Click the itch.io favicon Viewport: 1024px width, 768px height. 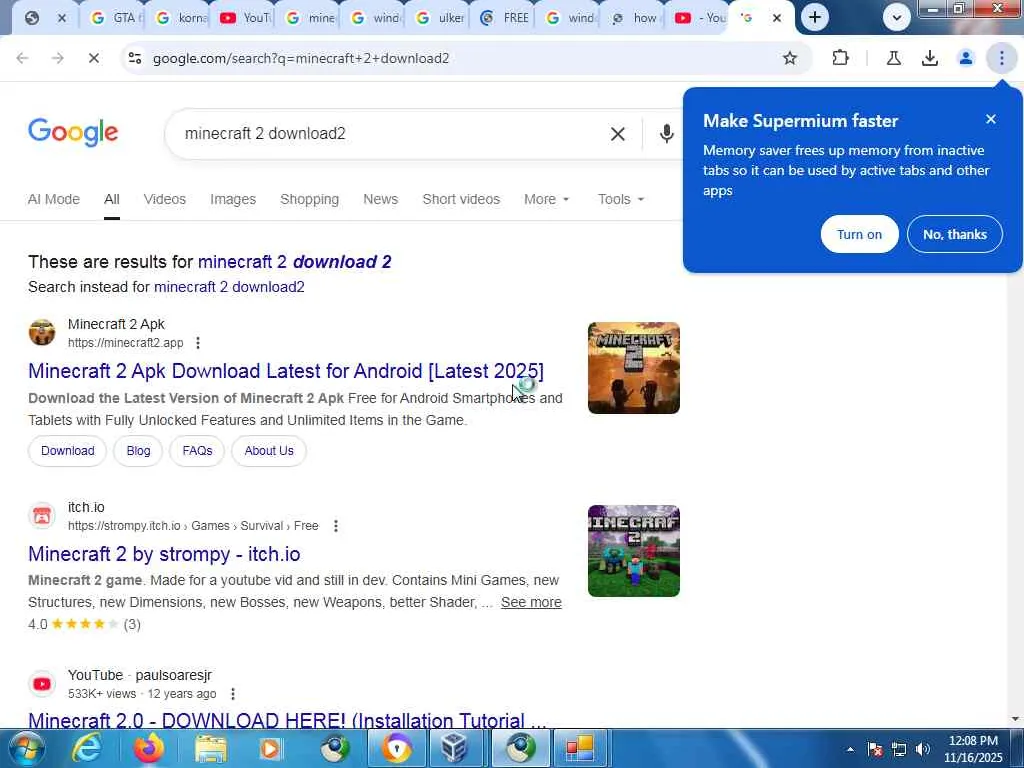pos(42,516)
